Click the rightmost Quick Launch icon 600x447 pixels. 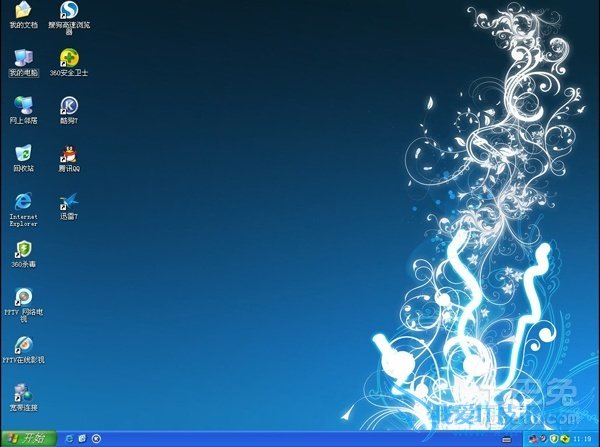point(96,438)
